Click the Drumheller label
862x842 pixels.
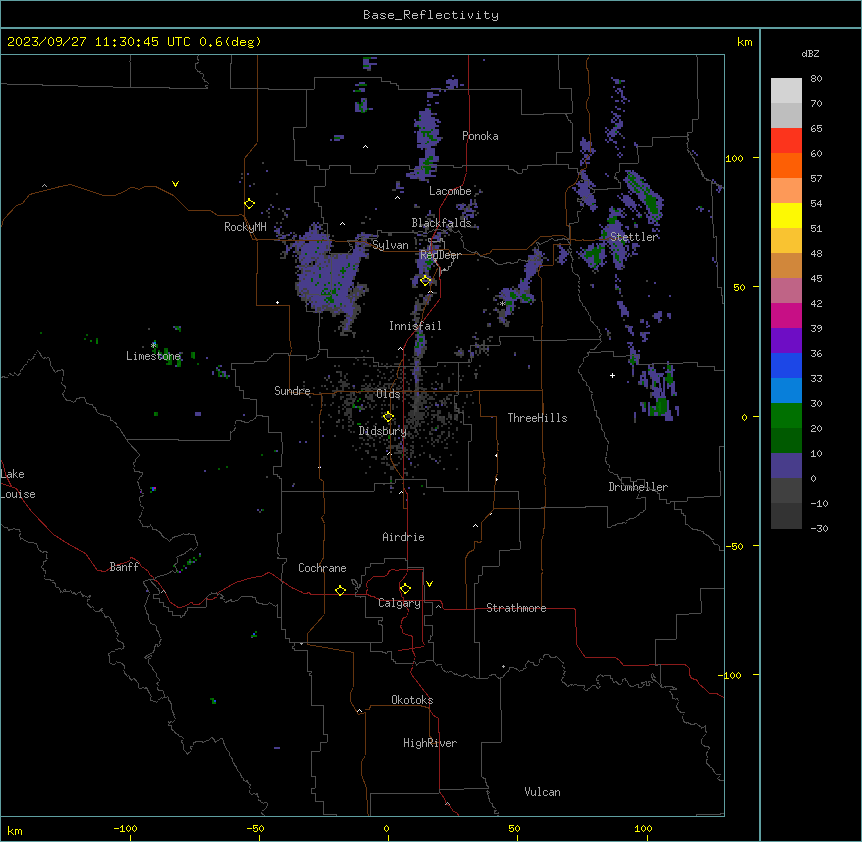(638, 487)
